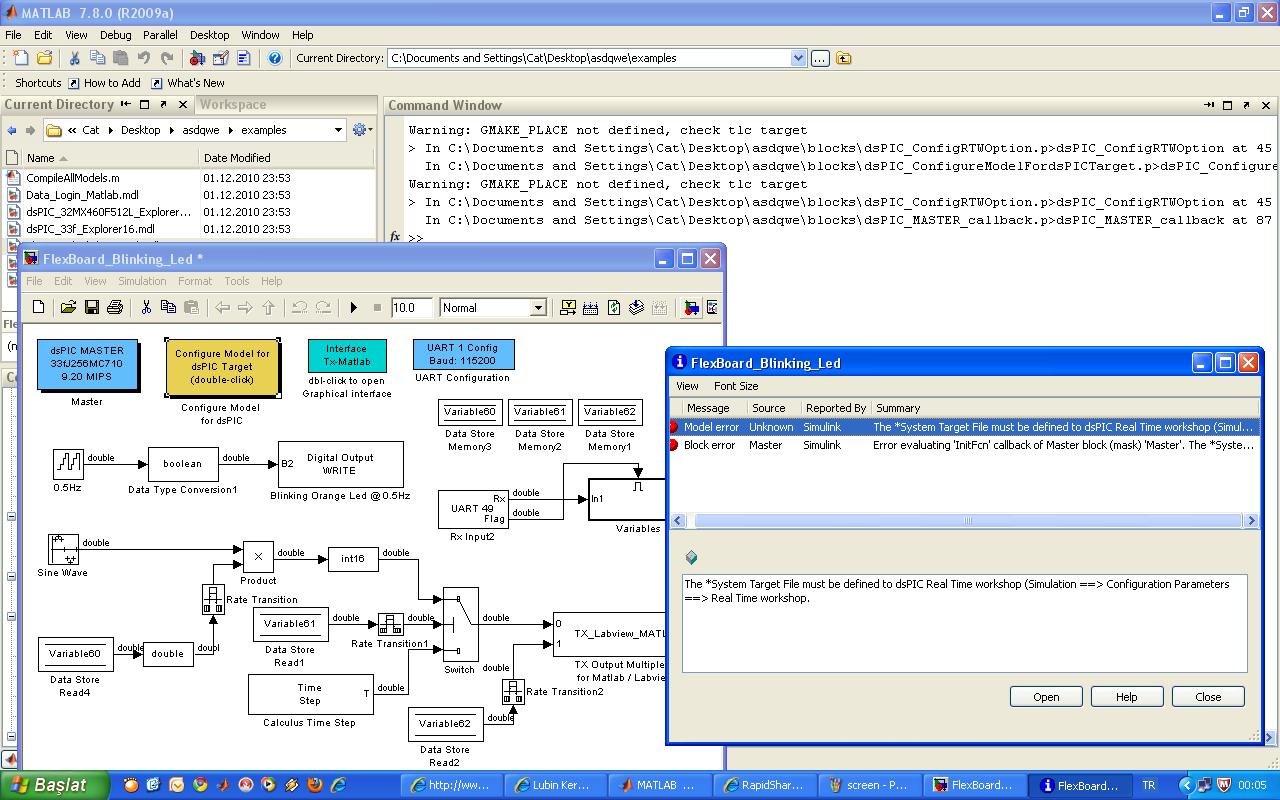Select the Digital Output WRITE block
Image resolution: width=1280 pixels, height=800 pixels.
click(x=340, y=464)
